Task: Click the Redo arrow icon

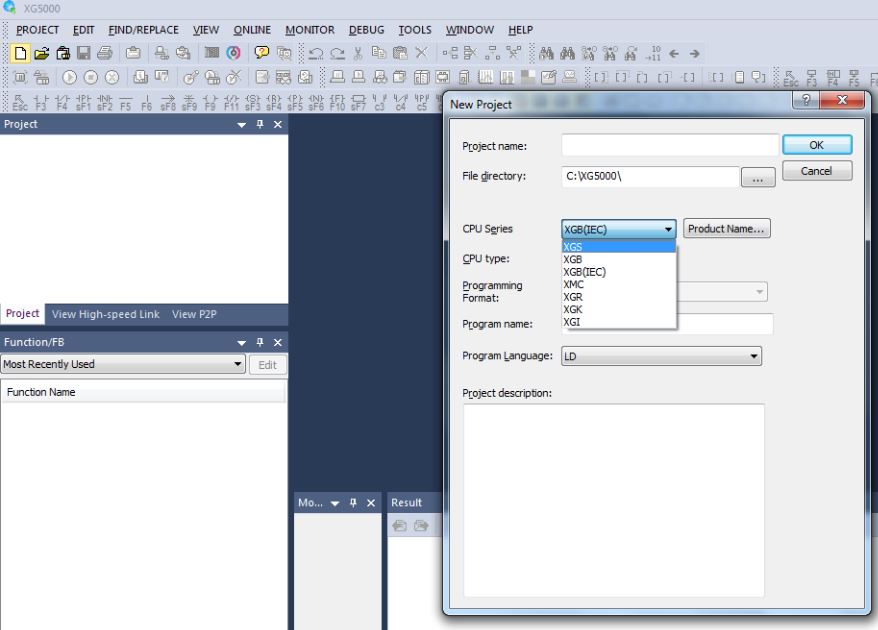Action: click(x=337, y=54)
